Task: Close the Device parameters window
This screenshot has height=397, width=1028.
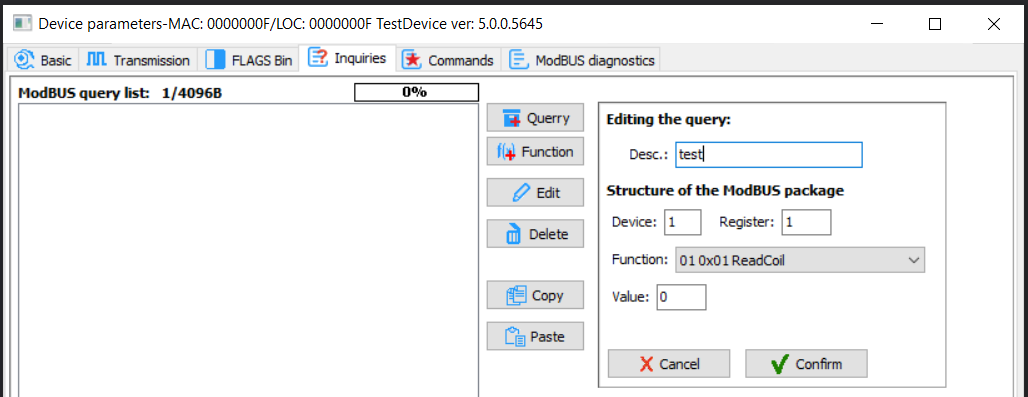Action: 993,24
